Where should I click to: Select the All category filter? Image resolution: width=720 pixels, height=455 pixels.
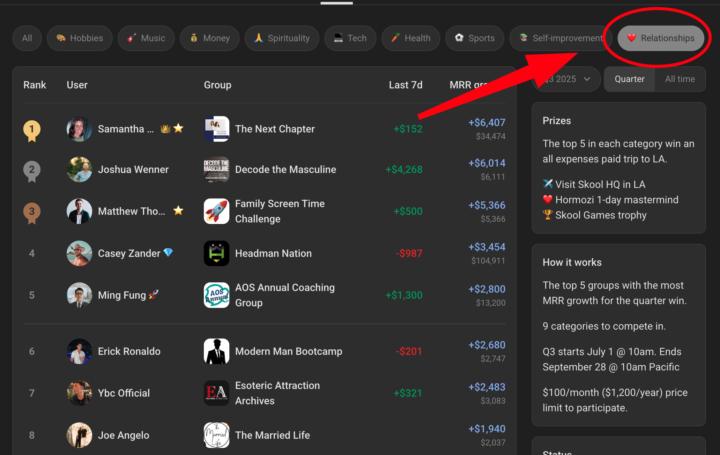(x=27, y=38)
